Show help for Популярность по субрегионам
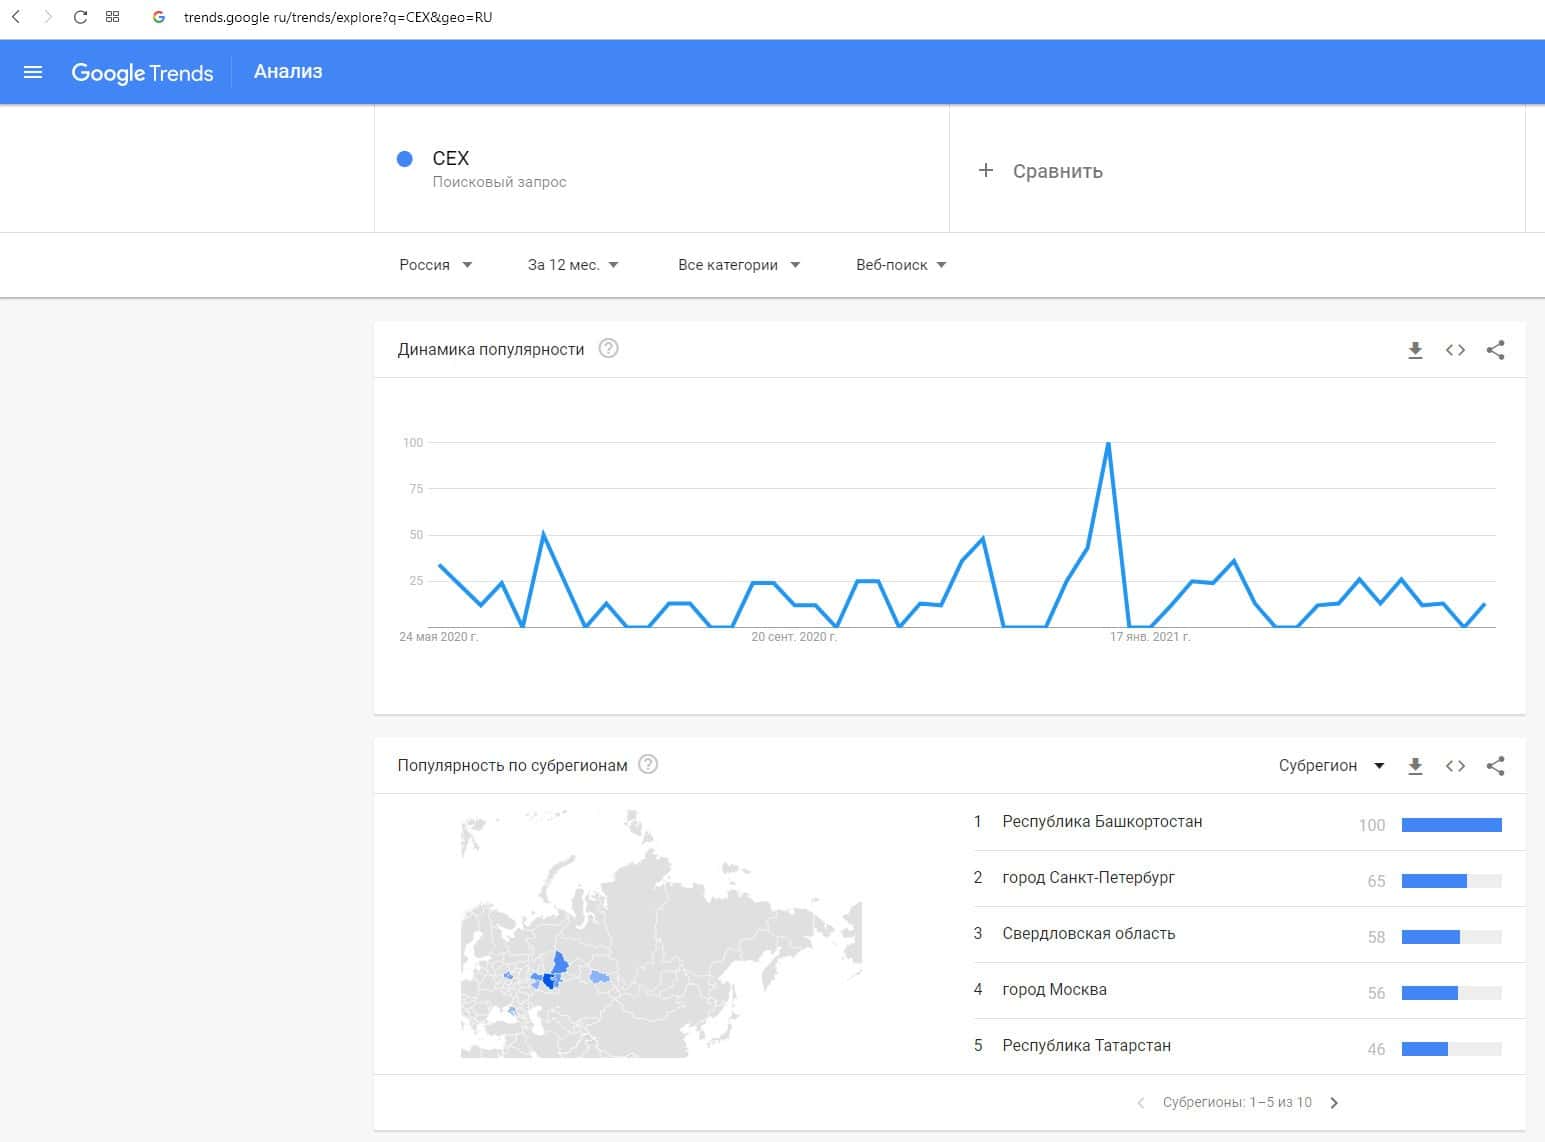The width and height of the screenshot is (1545, 1142). coord(648,765)
